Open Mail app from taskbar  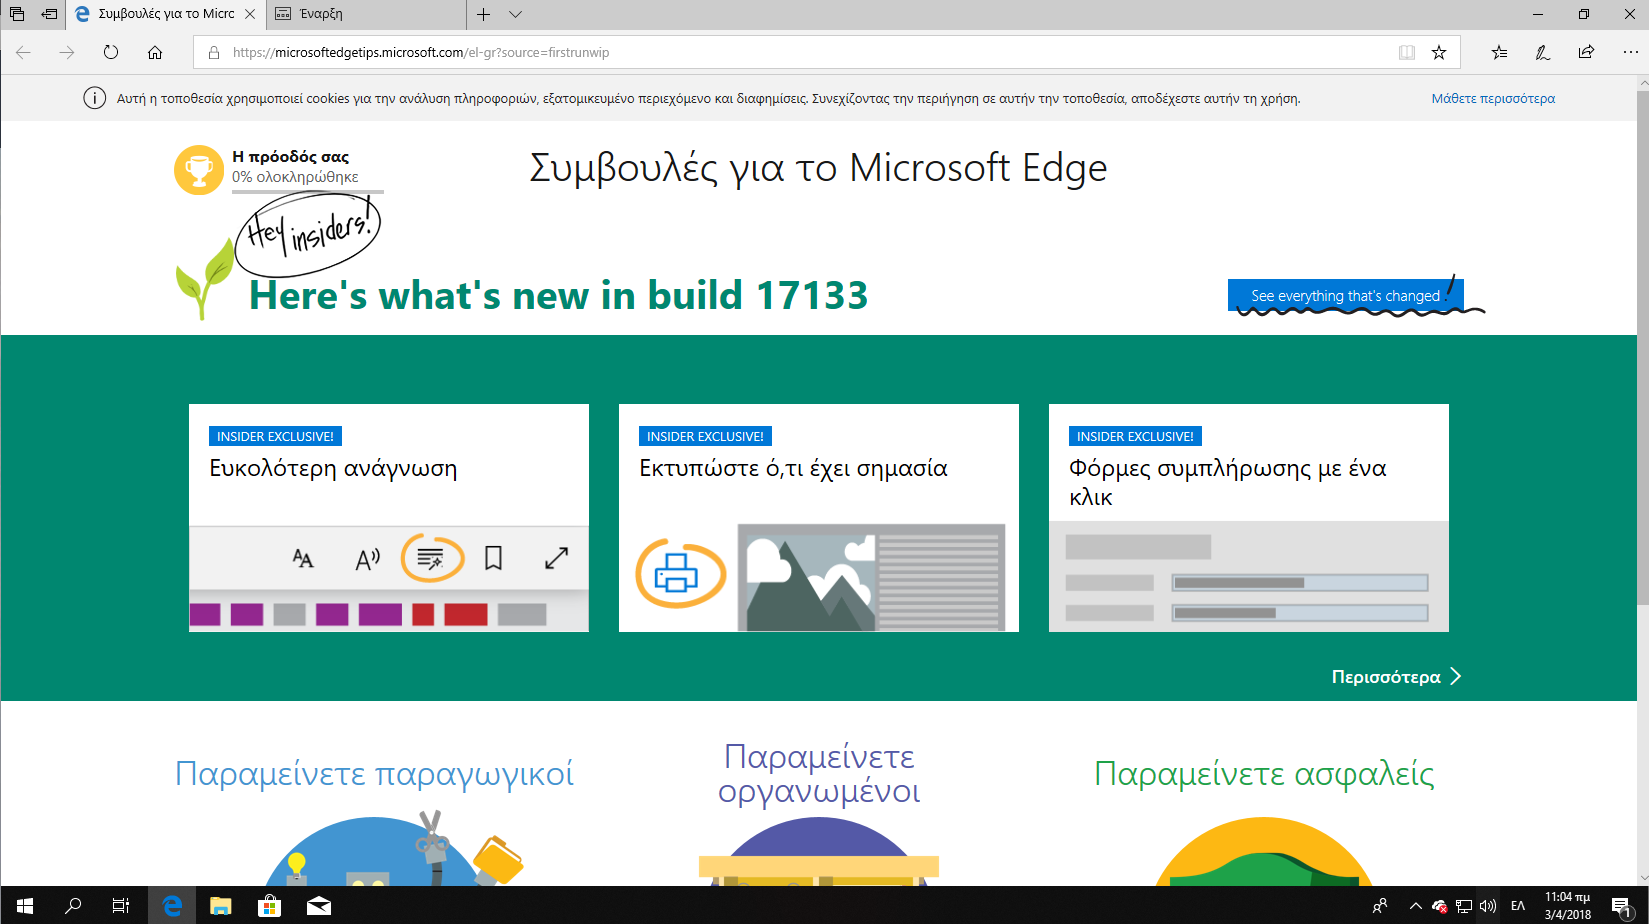coord(318,906)
